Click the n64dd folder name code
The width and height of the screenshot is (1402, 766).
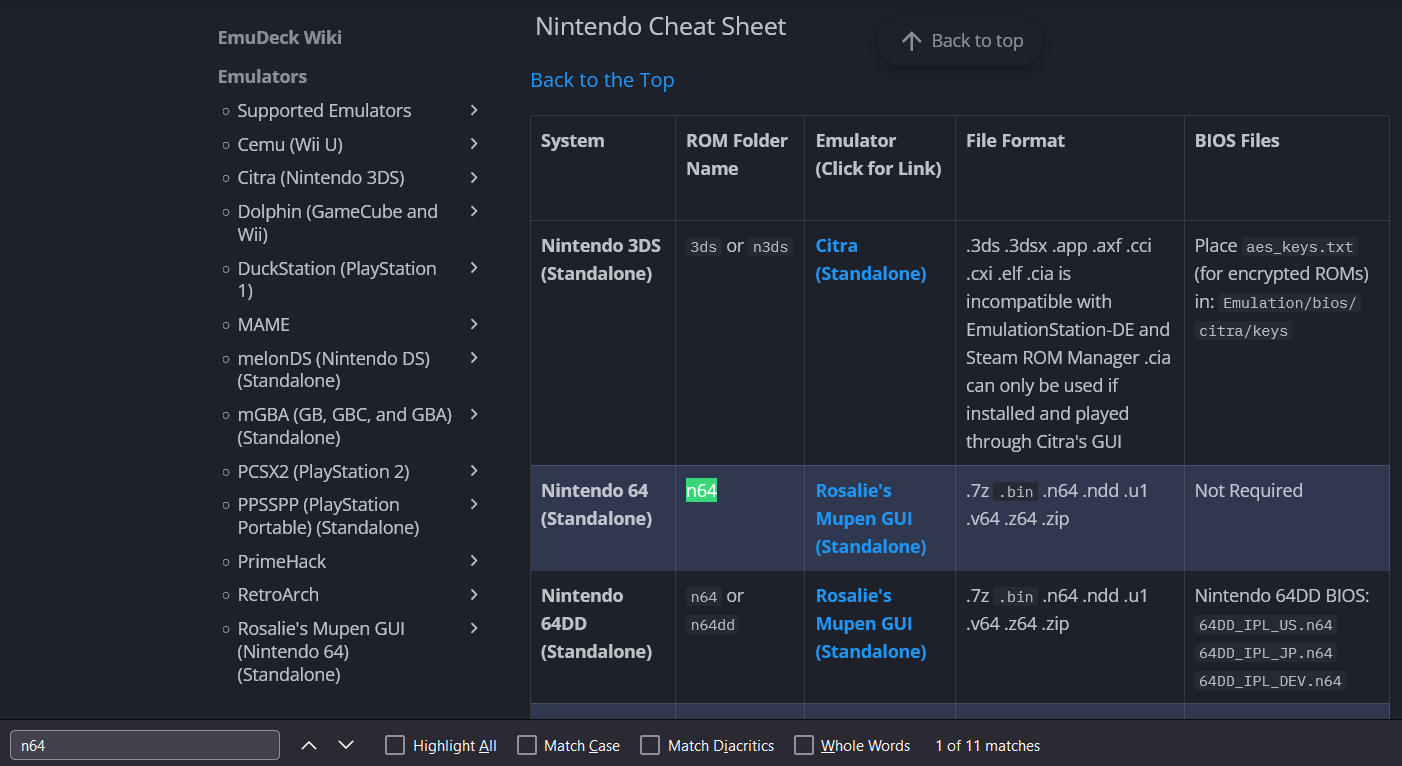[712, 625]
